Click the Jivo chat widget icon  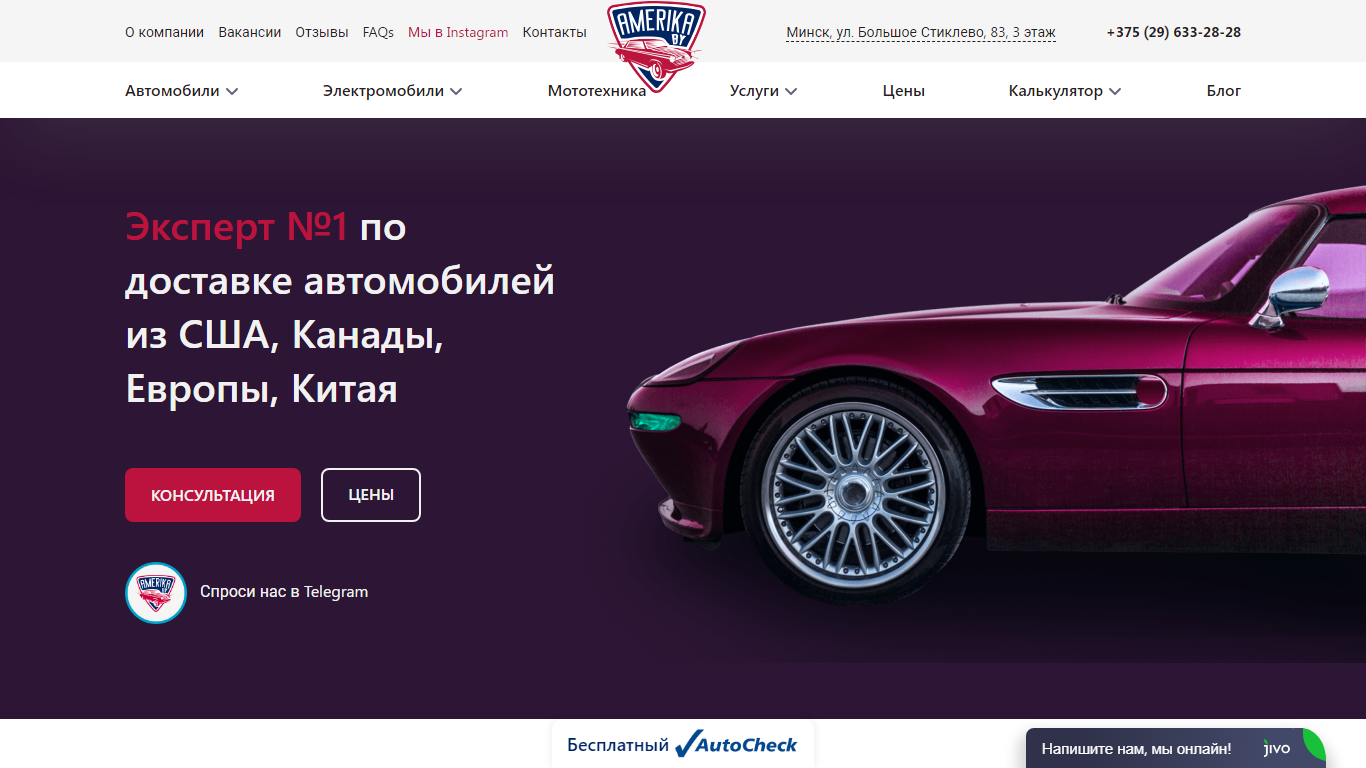pyautogui.click(x=1280, y=748)
